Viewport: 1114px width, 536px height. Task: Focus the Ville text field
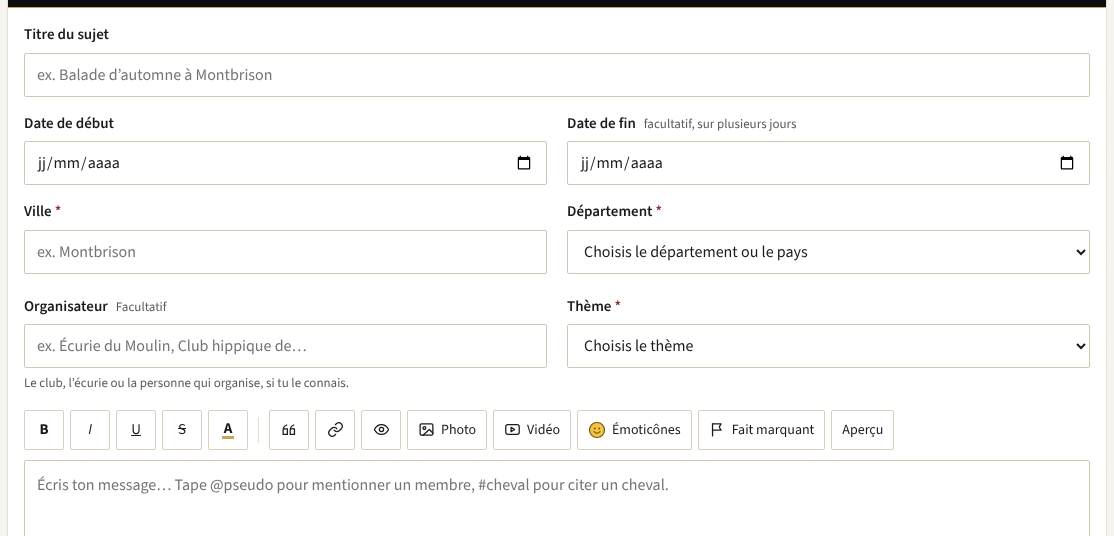pyautogui.click(x=286, y=252)
